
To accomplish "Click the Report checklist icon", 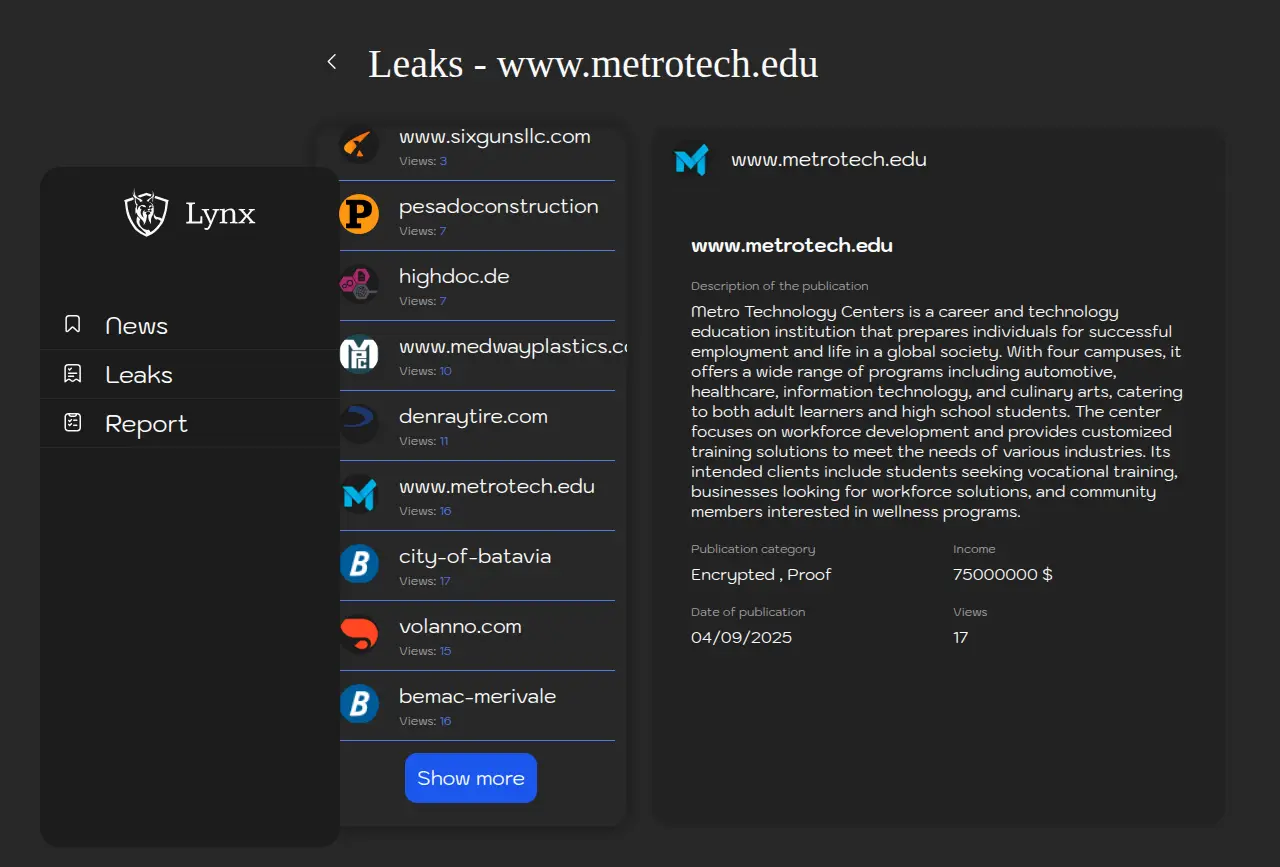I will (73, 423).
